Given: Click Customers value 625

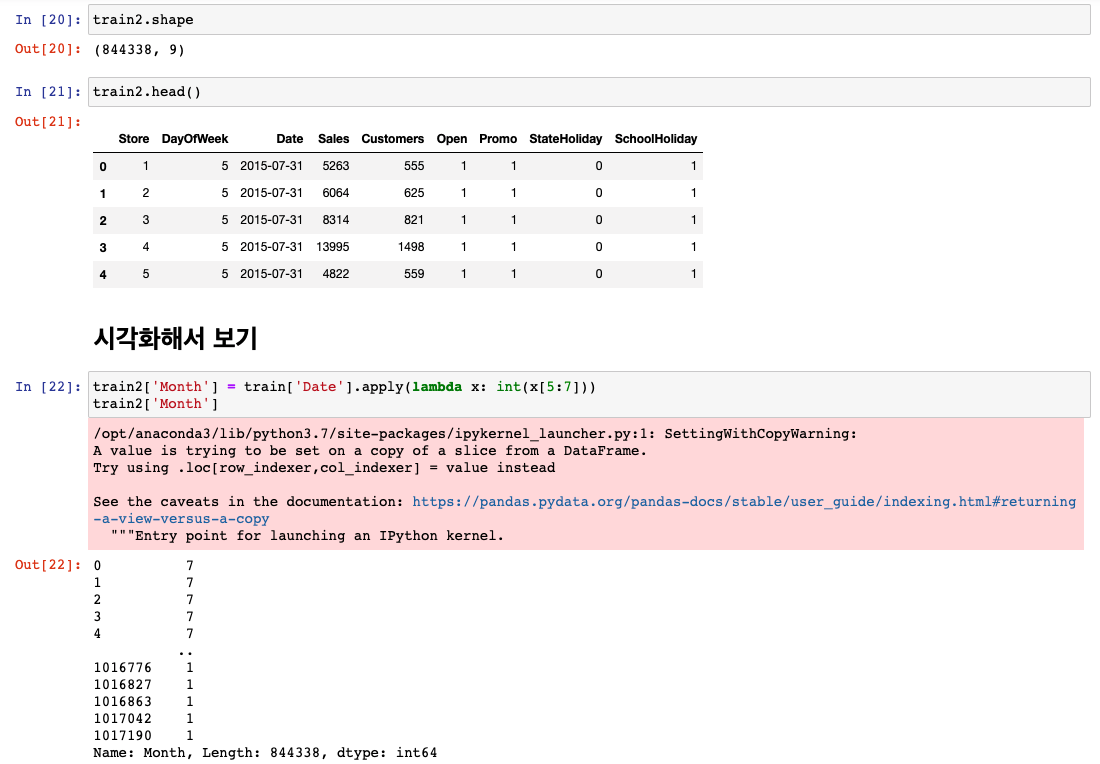Looking at the screenshot, I should (x=414, y=193).
